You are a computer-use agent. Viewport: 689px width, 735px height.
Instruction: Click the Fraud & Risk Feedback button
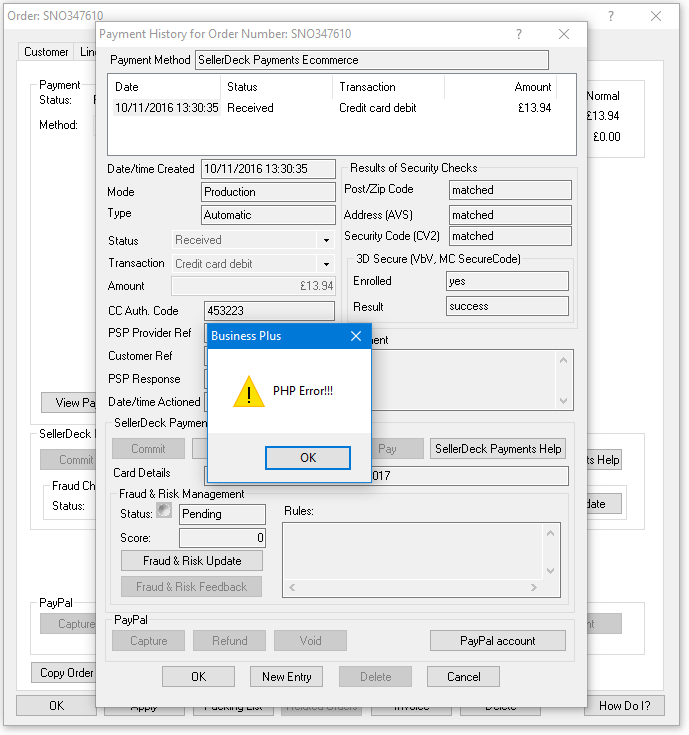191,586
